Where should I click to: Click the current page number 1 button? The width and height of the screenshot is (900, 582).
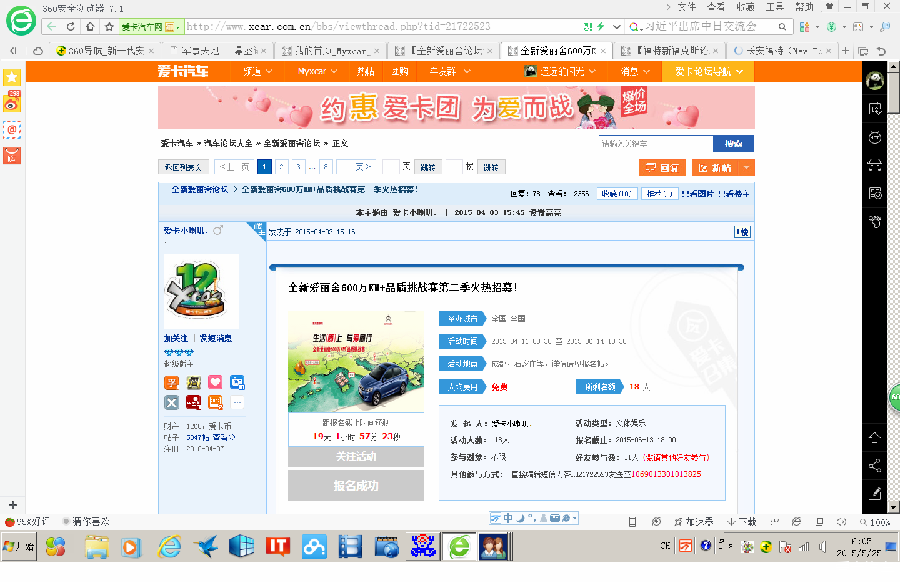264,167
